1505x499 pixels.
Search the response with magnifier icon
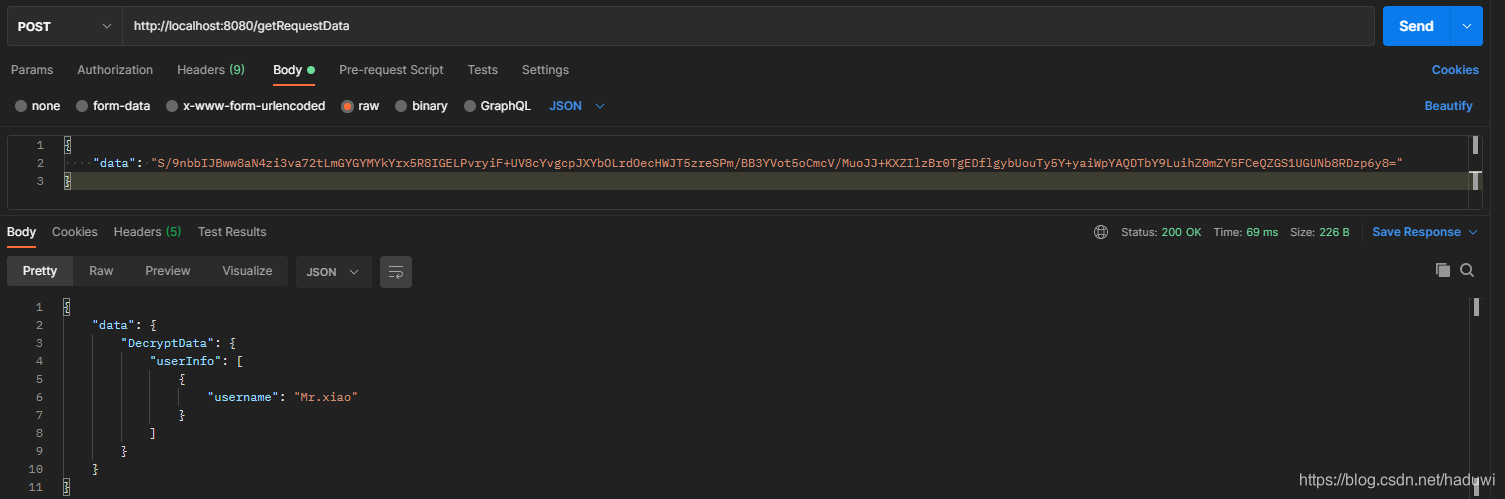[x=1467, y=270]
